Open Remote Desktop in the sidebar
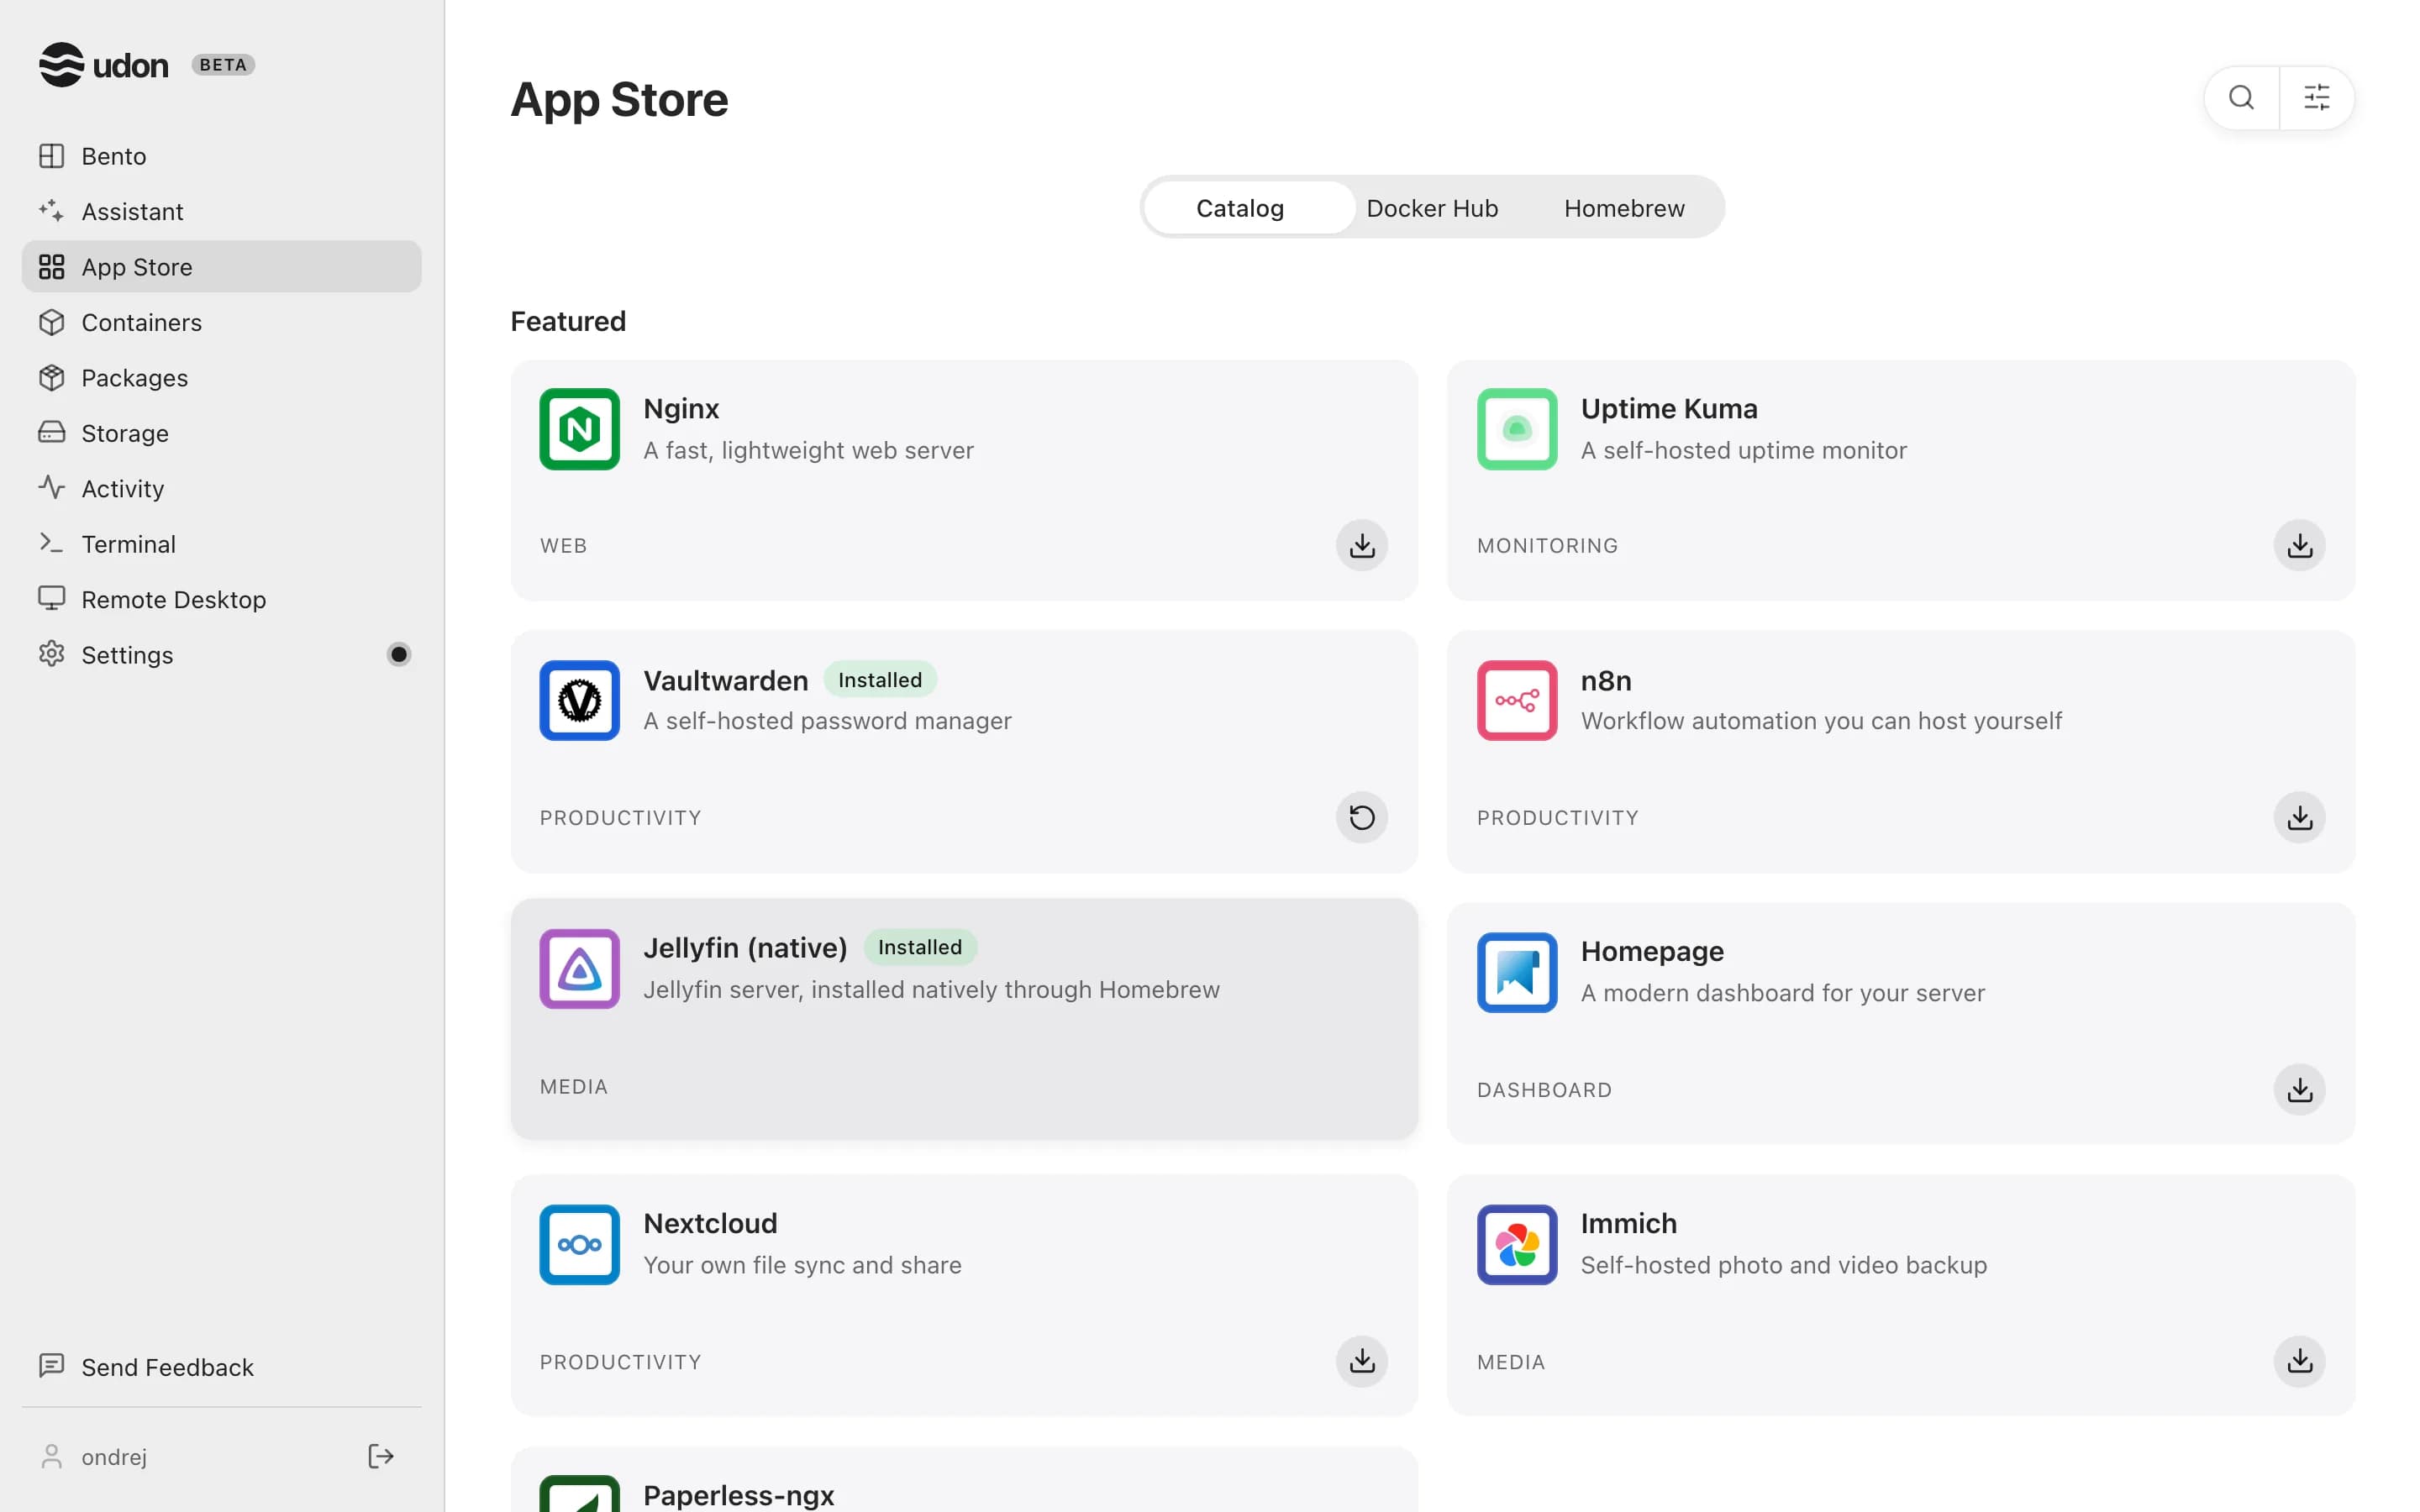This screenshot has height=1512, width=2420. (x=222, y=599)
